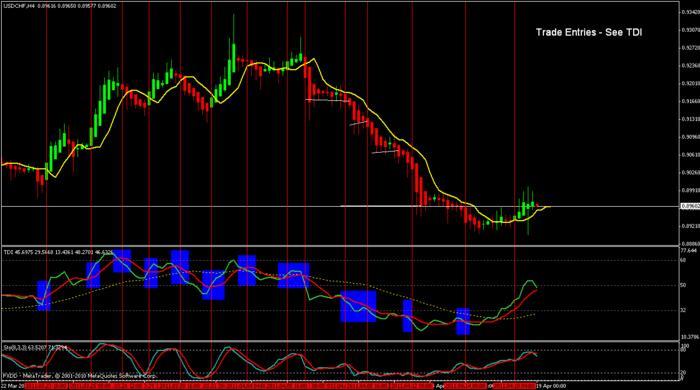Click the '19 Apr 00:00' date label on the time axis

(x=551, y=386)
